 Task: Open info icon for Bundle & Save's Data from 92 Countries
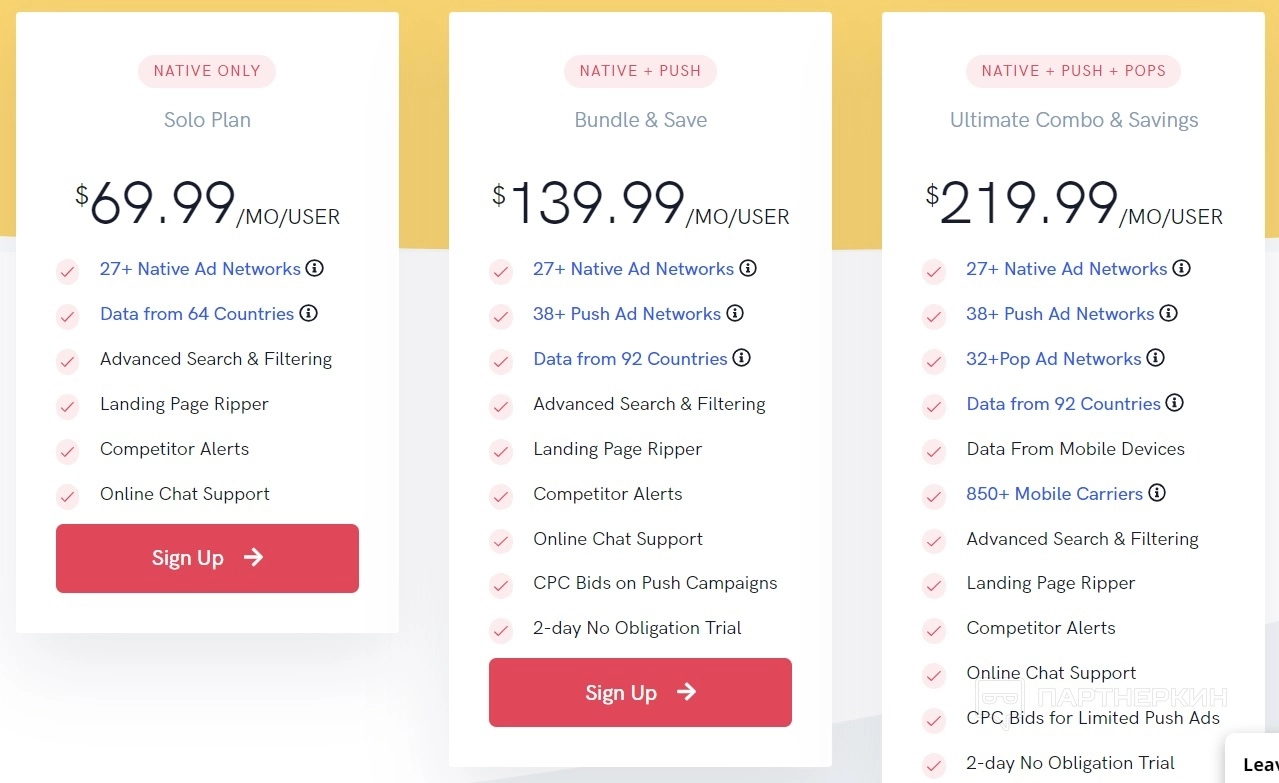(x=741, y=358)
